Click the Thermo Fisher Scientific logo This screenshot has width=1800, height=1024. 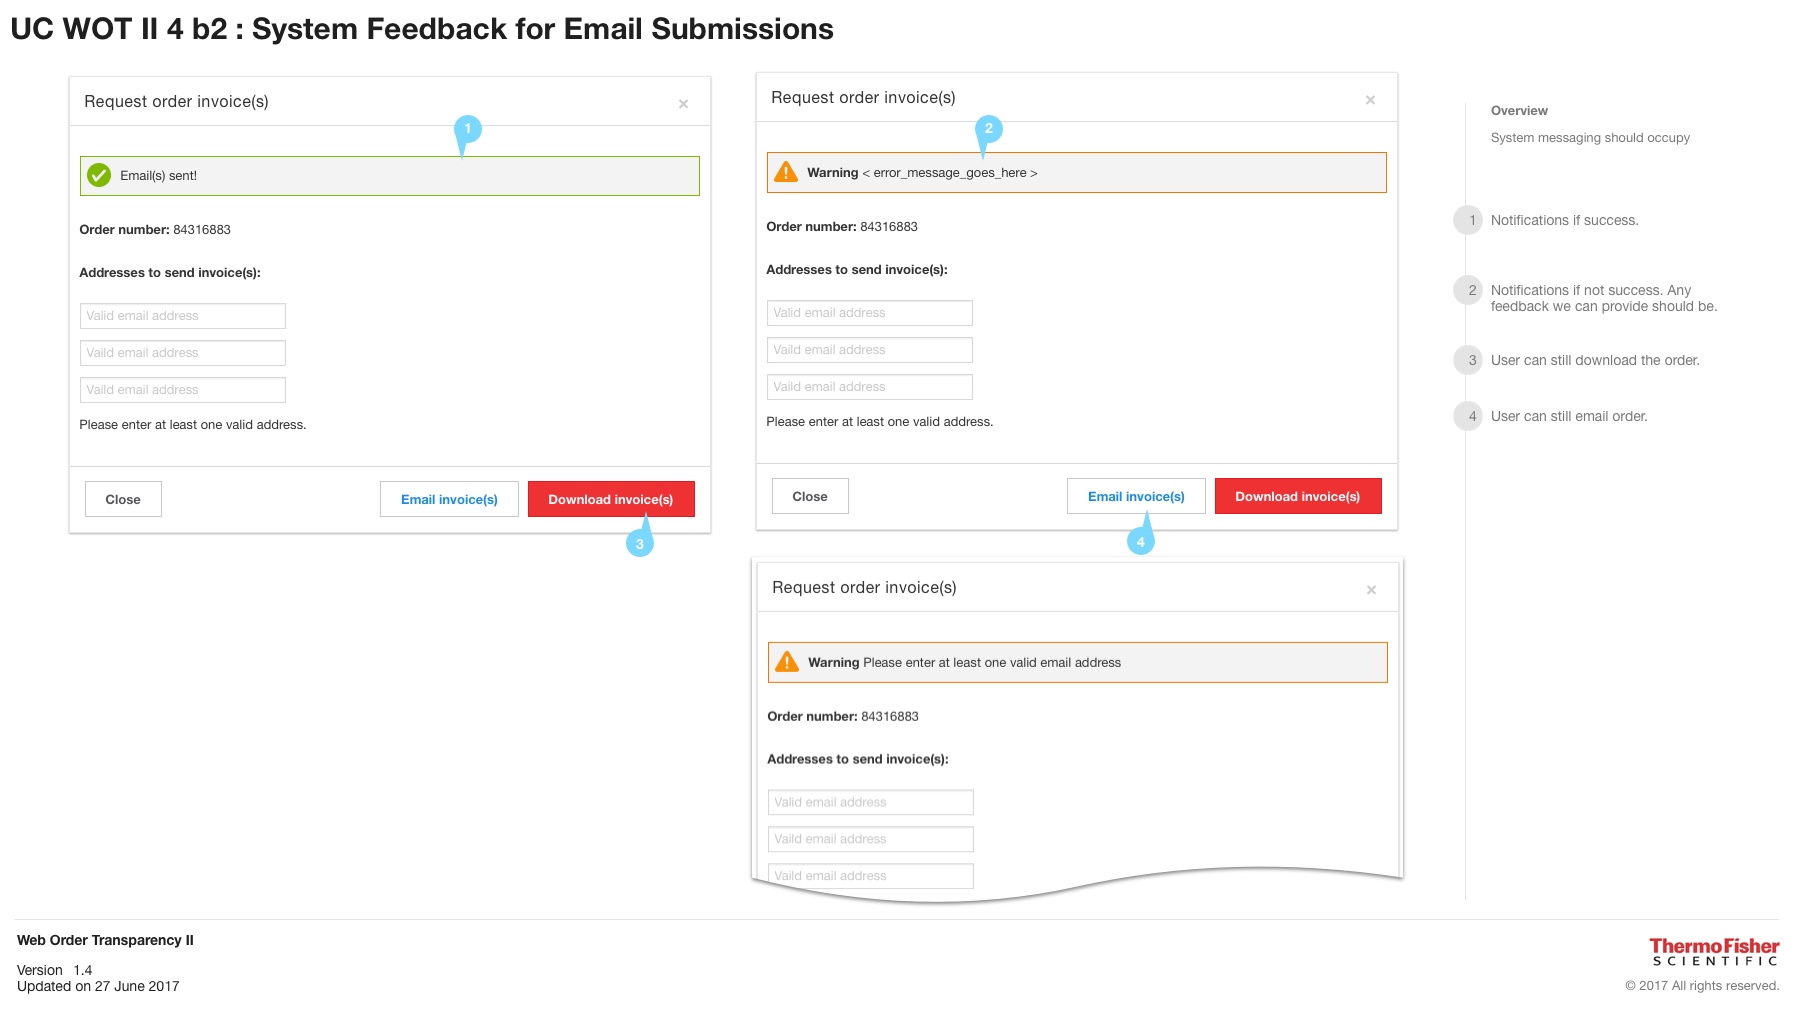point(1713,952)
